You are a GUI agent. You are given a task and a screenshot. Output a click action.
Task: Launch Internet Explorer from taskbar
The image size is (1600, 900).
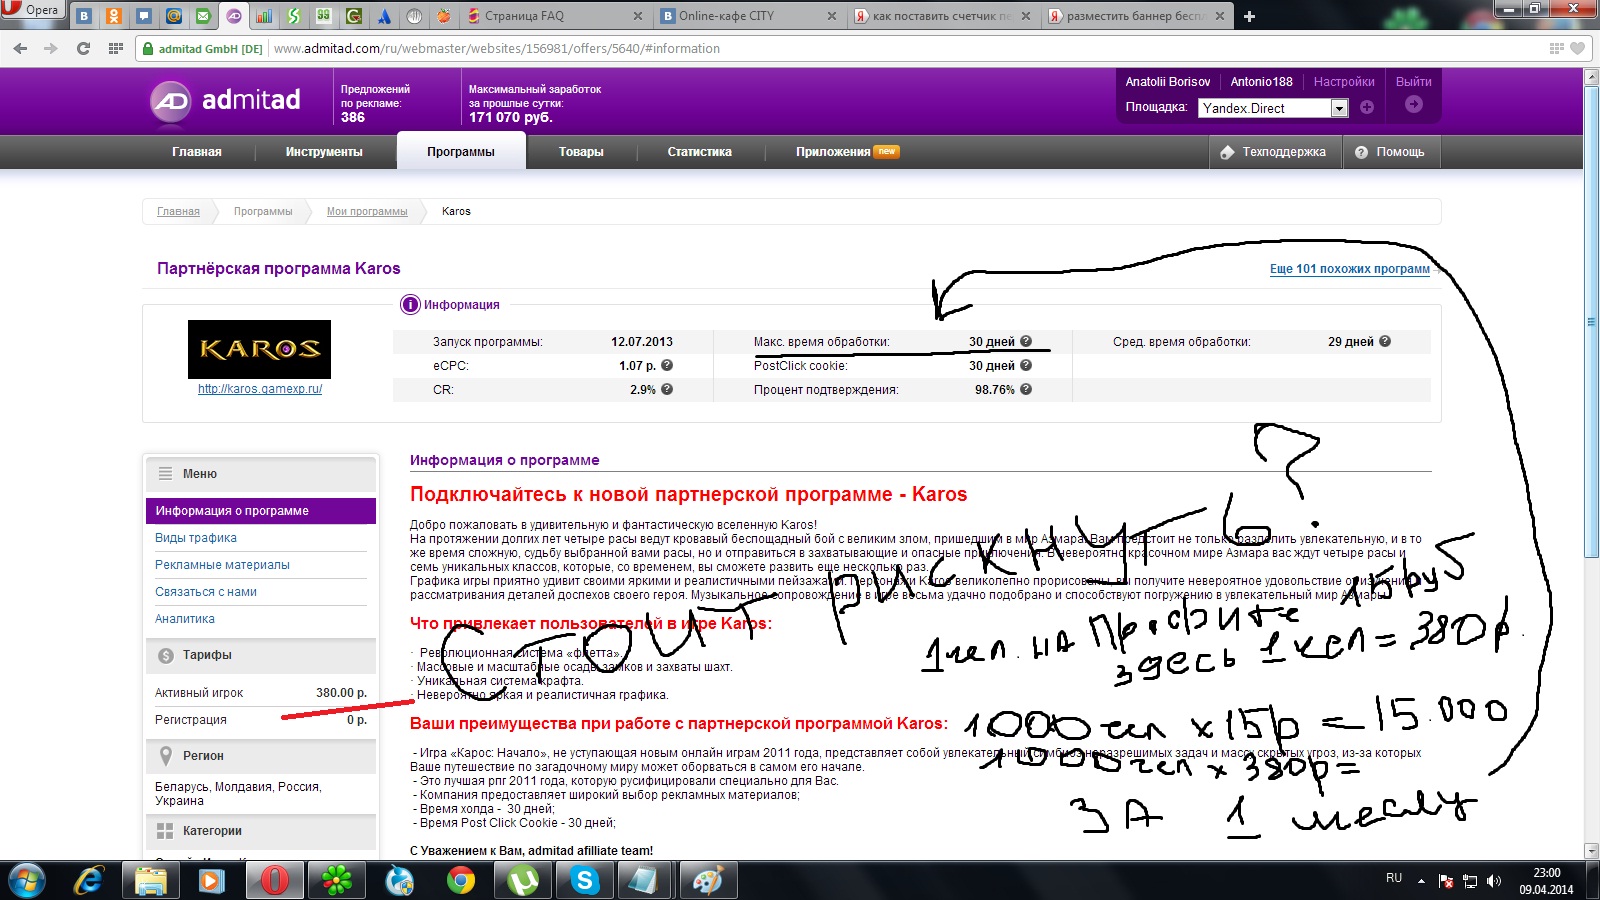pos(90,881)
